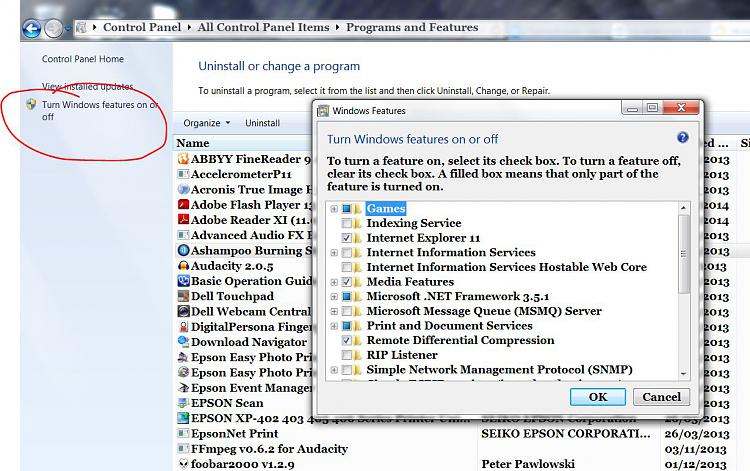This screenshot has width=750, height=471.
Task: Click the Programs and Features breadcrumb
Action: pos(412,27)
